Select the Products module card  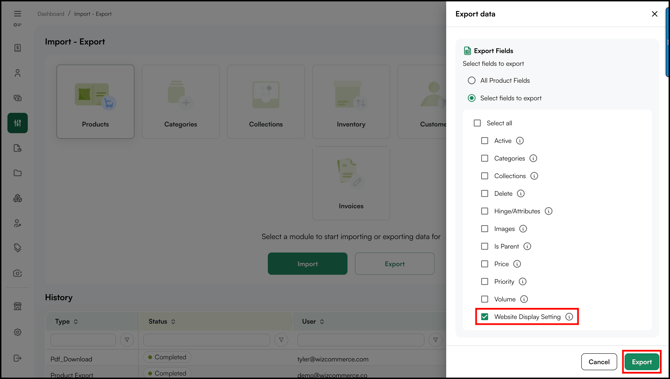95,102
